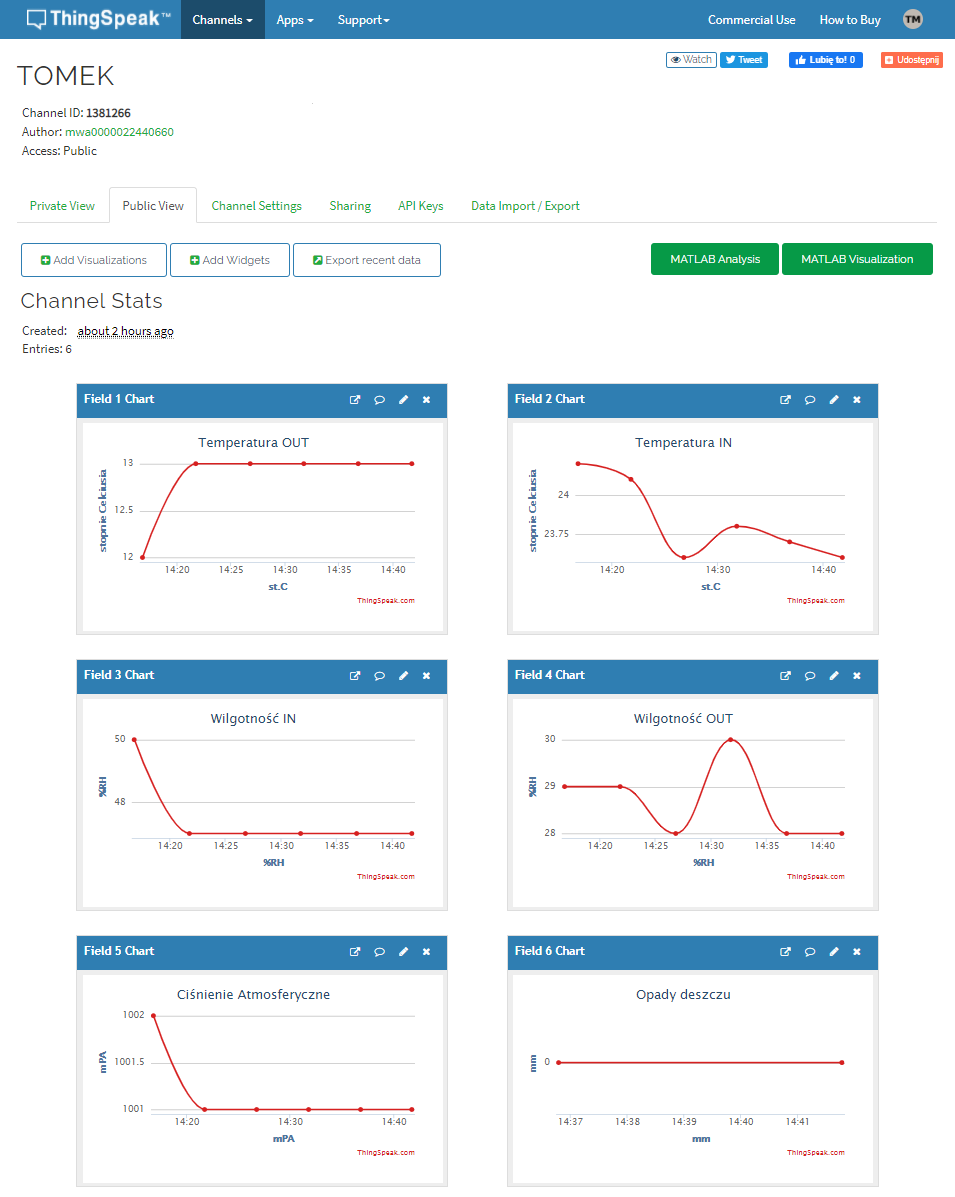Delete the Field 4 Chart

coord(857,675)
